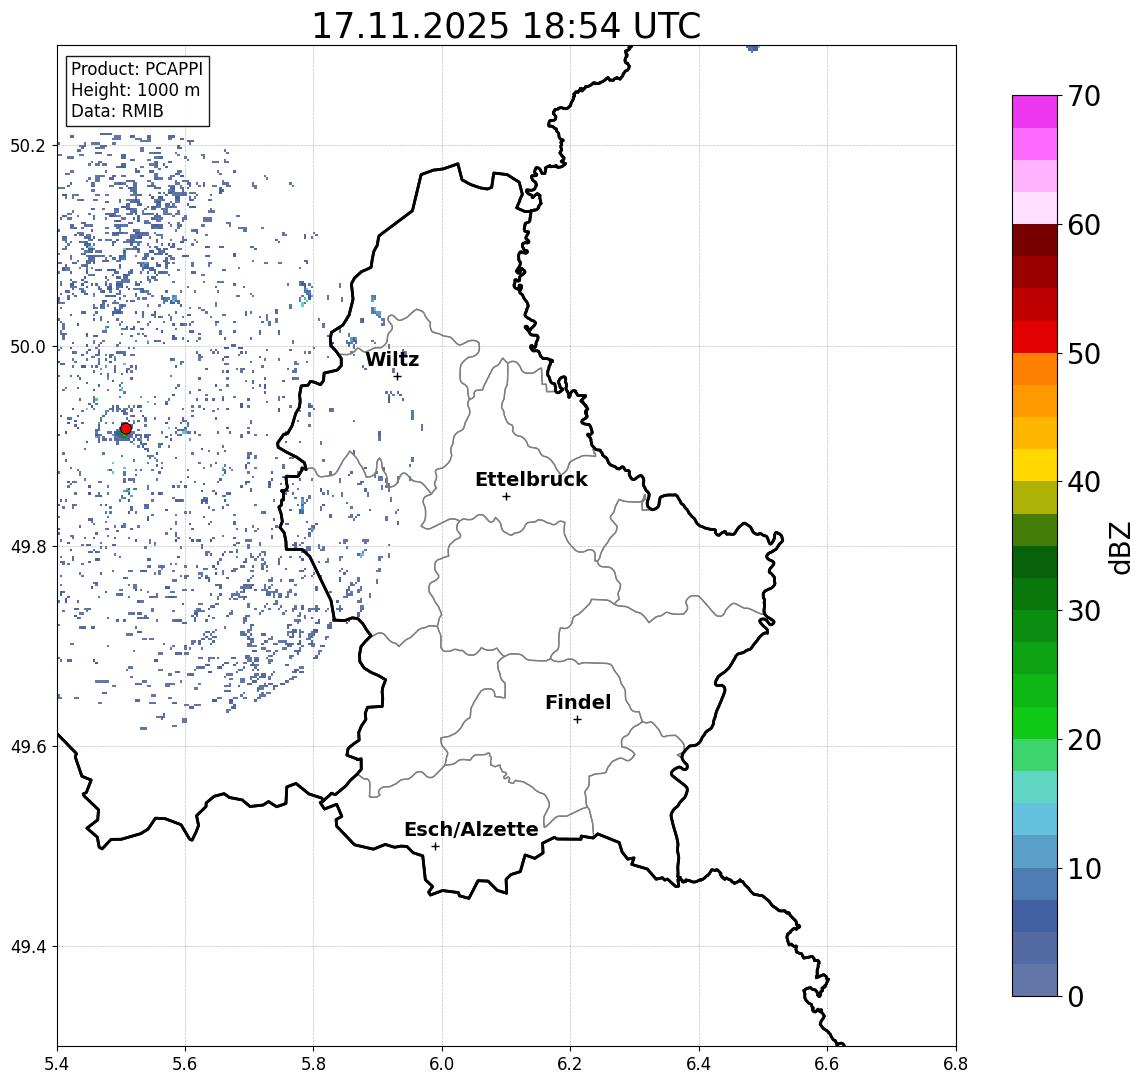Click the latitude tick label '49.4'
Image resolution: width=1145 pixels, height=1084 pixels.
coord(28,947)
